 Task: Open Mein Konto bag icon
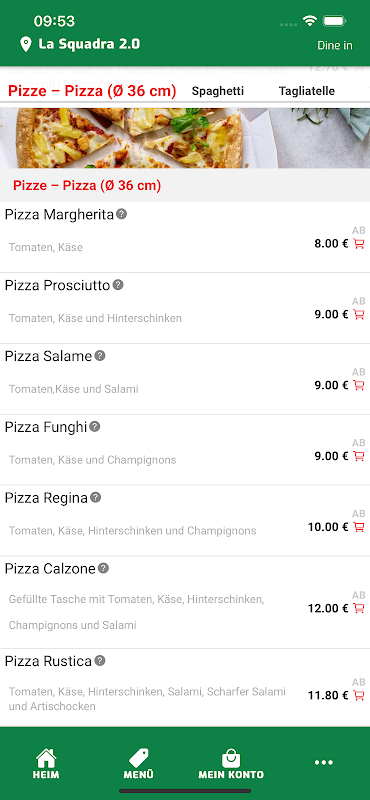[x=231, y=763]
